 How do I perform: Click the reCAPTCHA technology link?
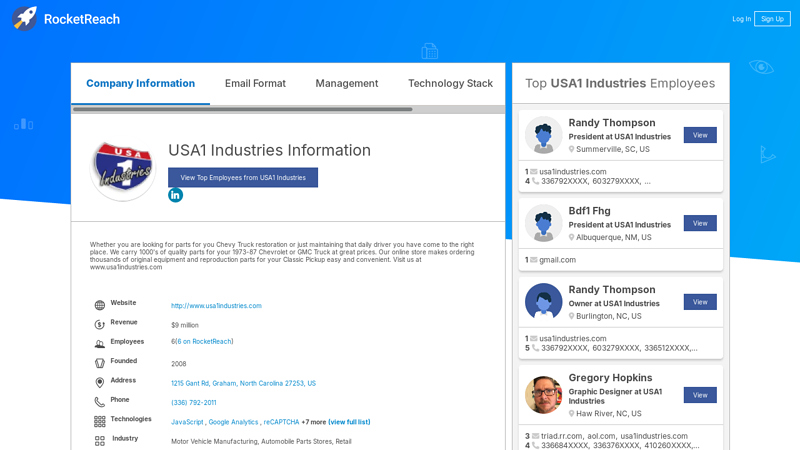(x=281, y=422)
